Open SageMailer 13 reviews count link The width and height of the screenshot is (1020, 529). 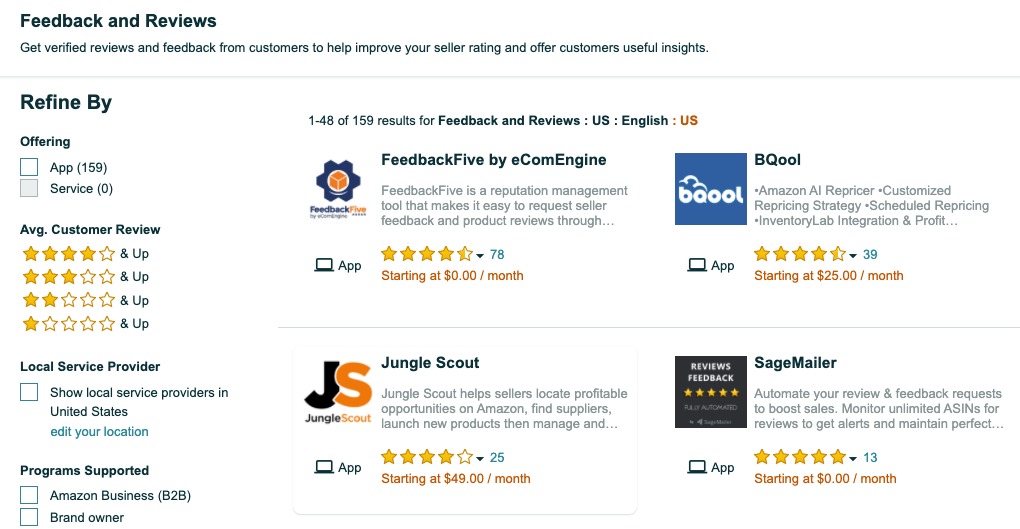870,458
